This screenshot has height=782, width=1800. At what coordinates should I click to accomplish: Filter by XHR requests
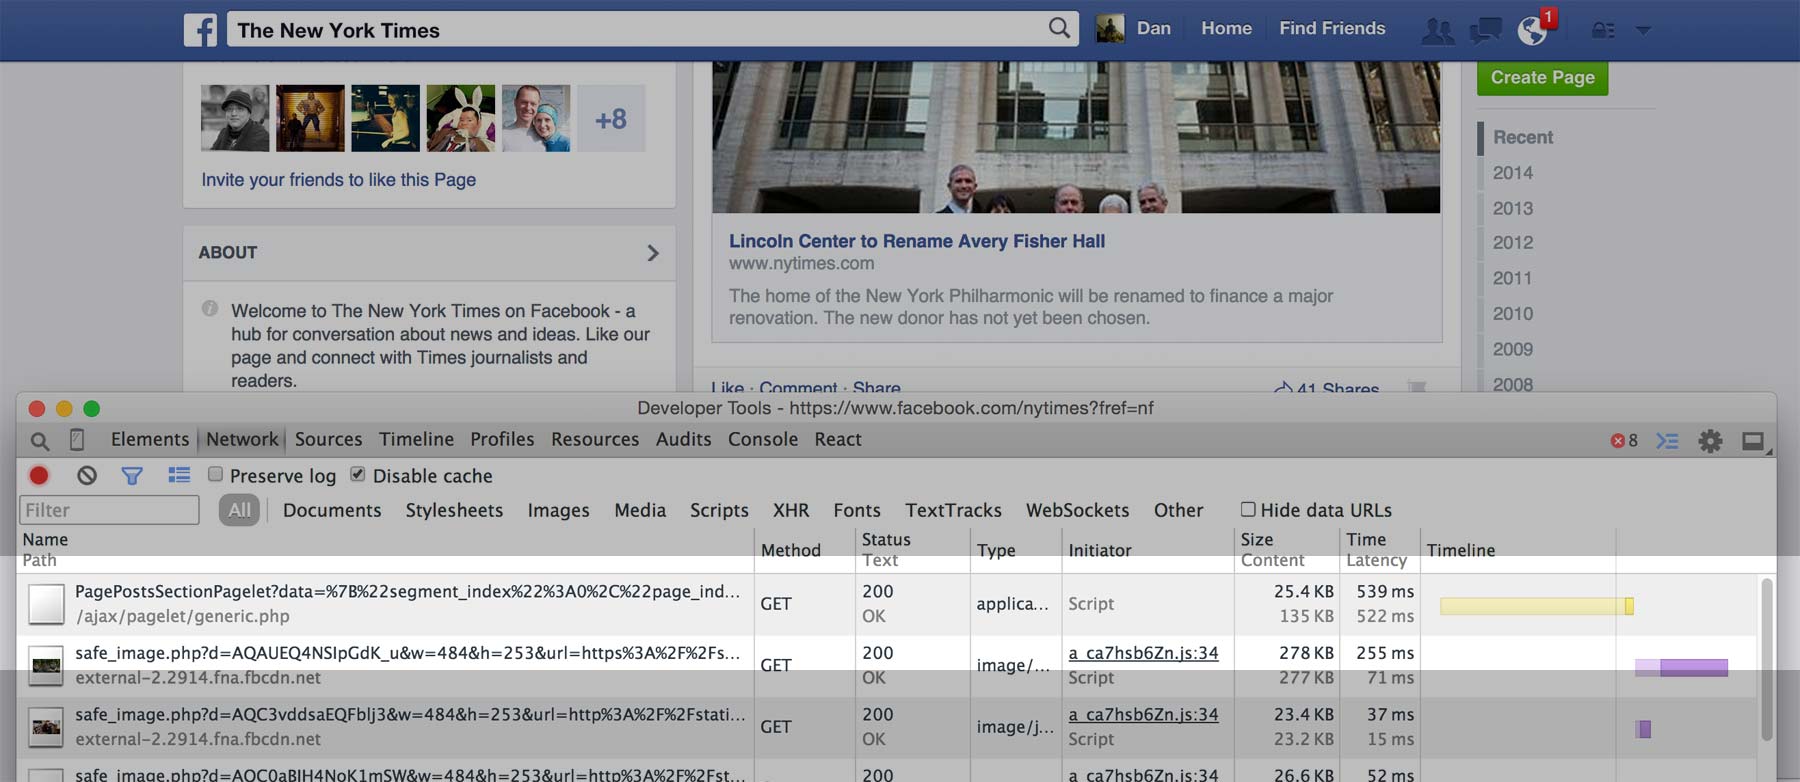click(791, 510)
